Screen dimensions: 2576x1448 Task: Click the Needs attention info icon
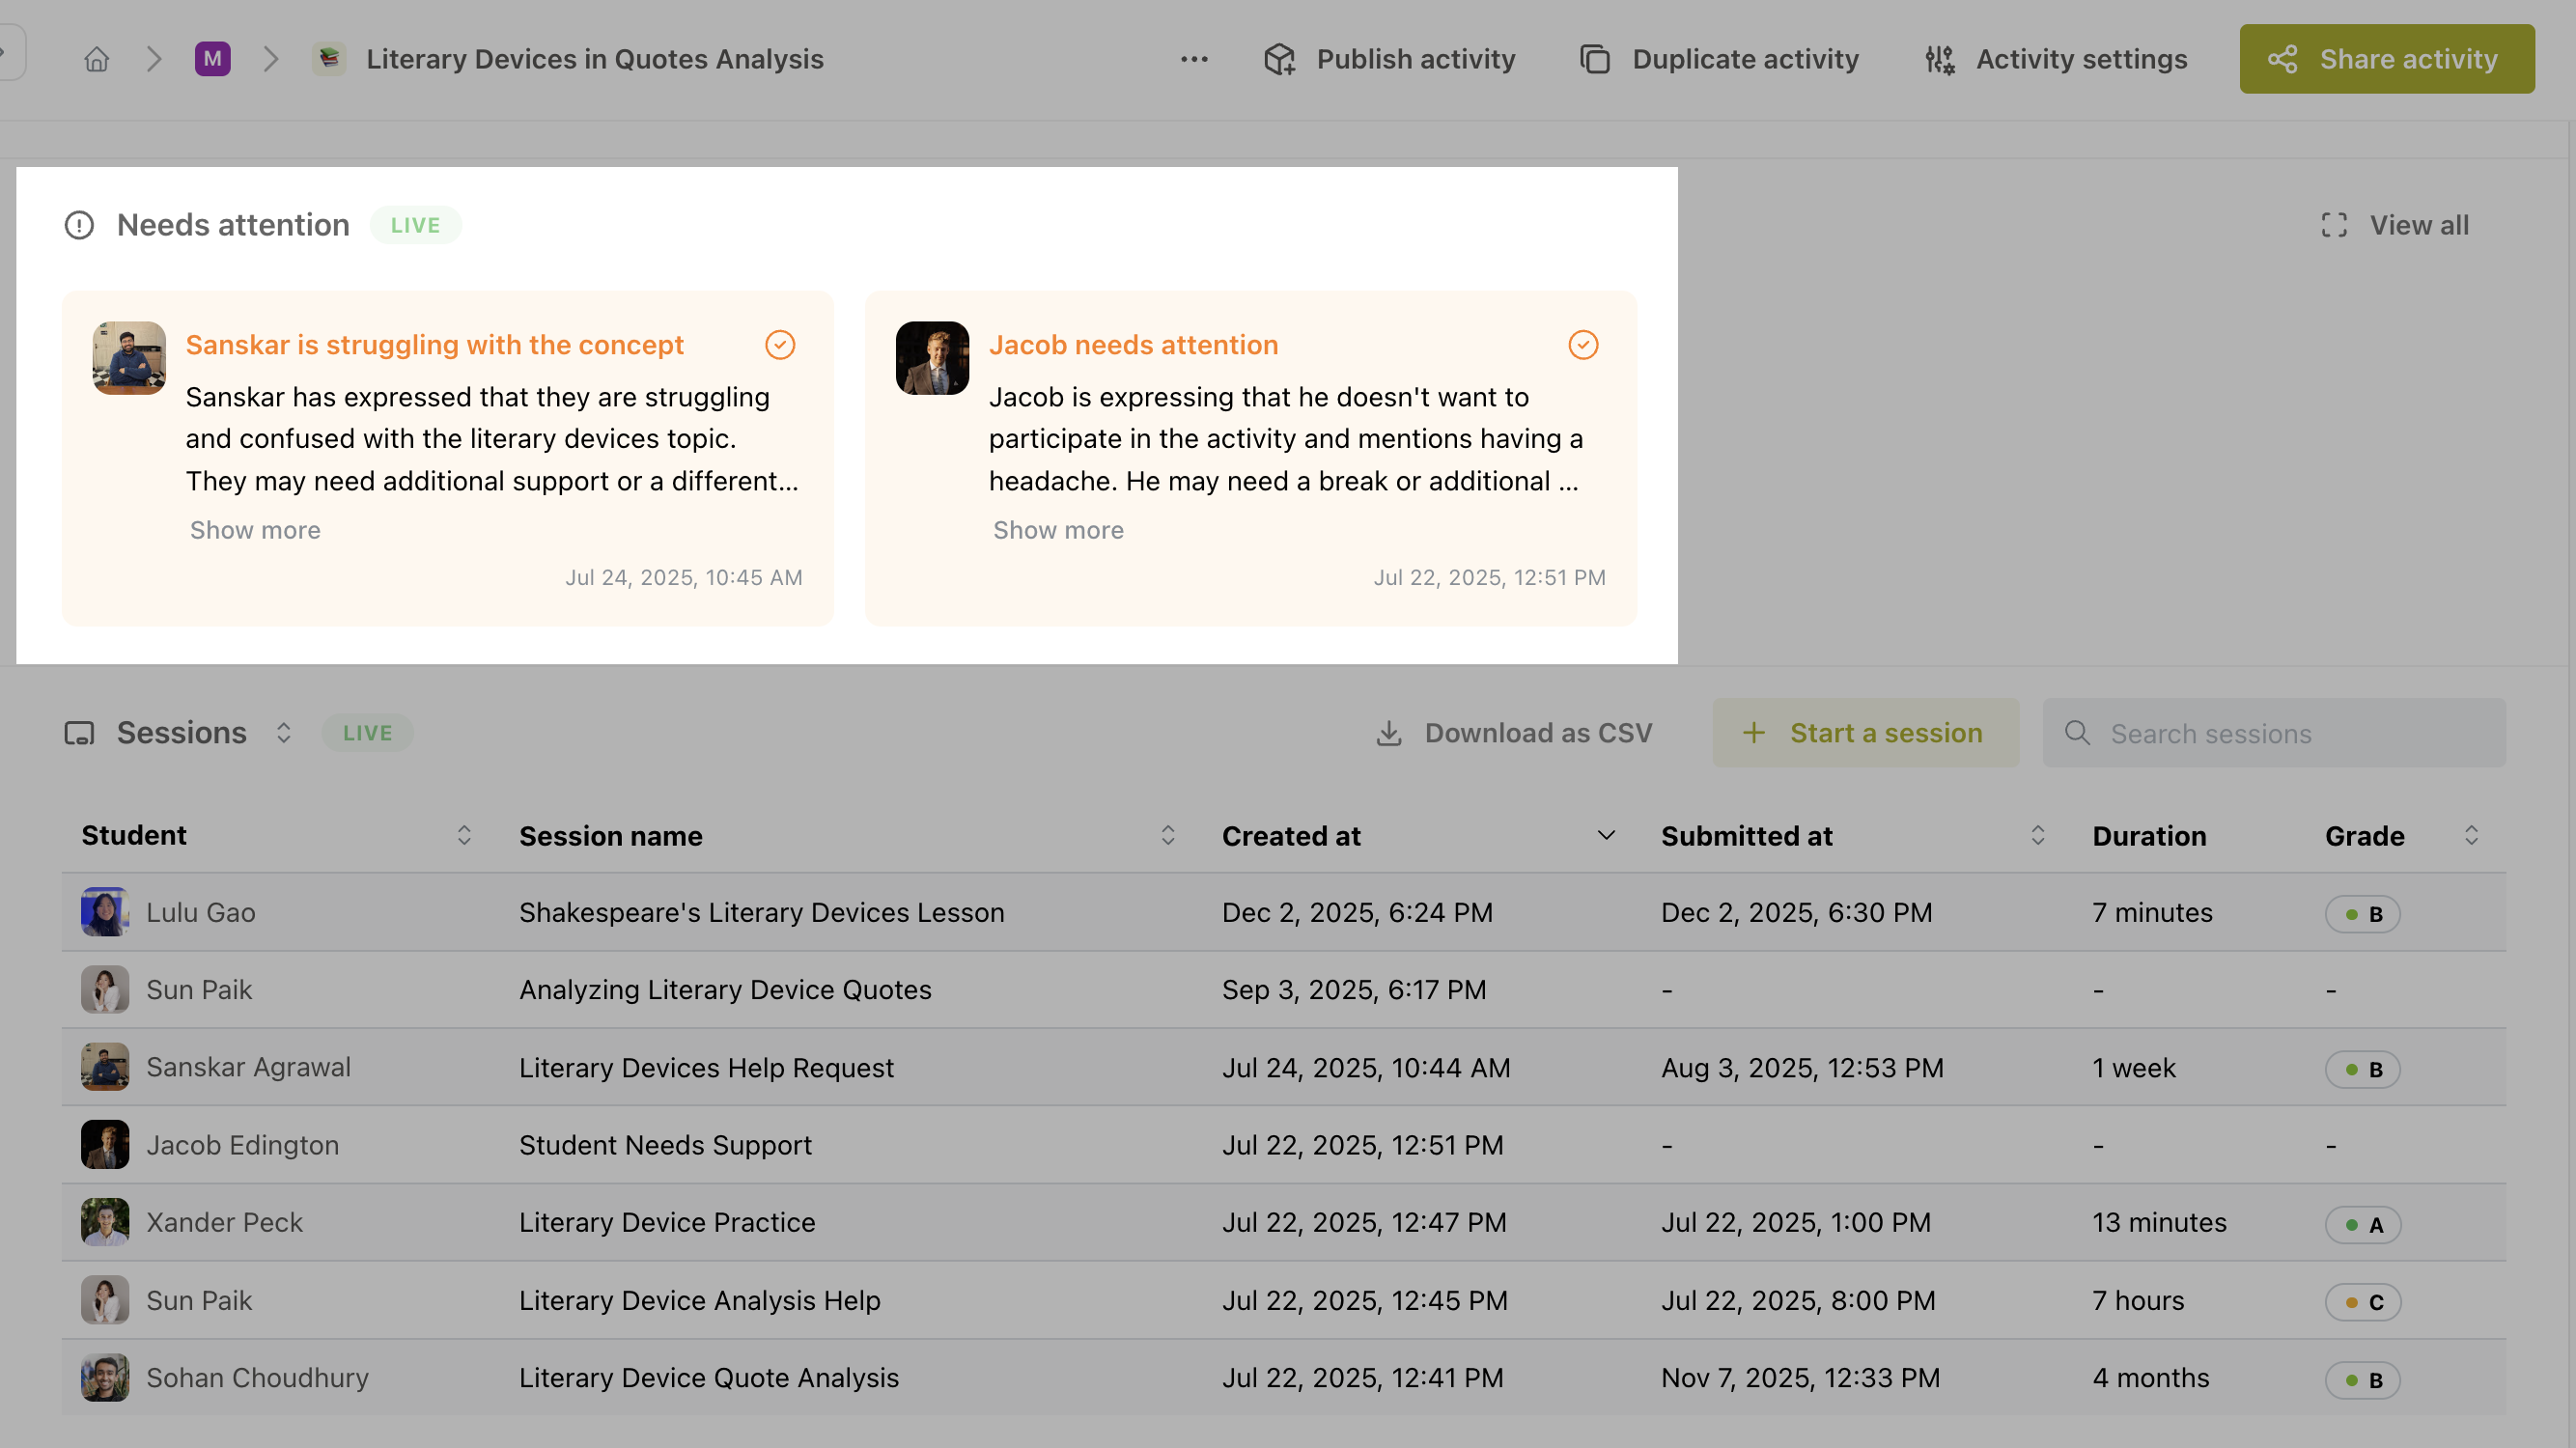pos(79,225)
